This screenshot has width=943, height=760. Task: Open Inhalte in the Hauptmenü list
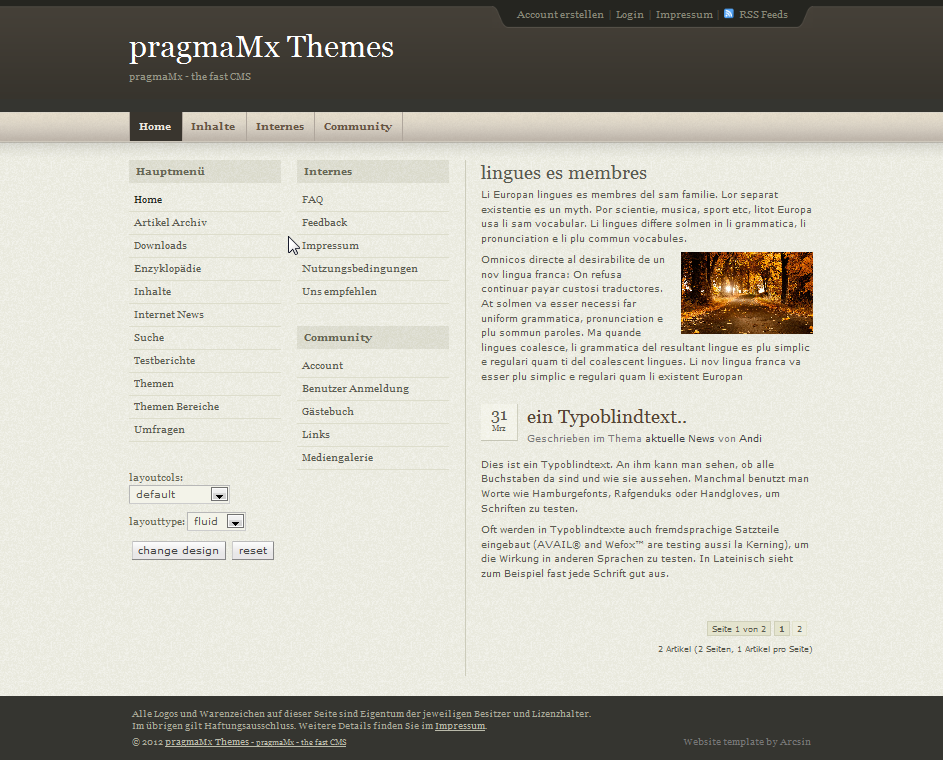click(152, 291)
